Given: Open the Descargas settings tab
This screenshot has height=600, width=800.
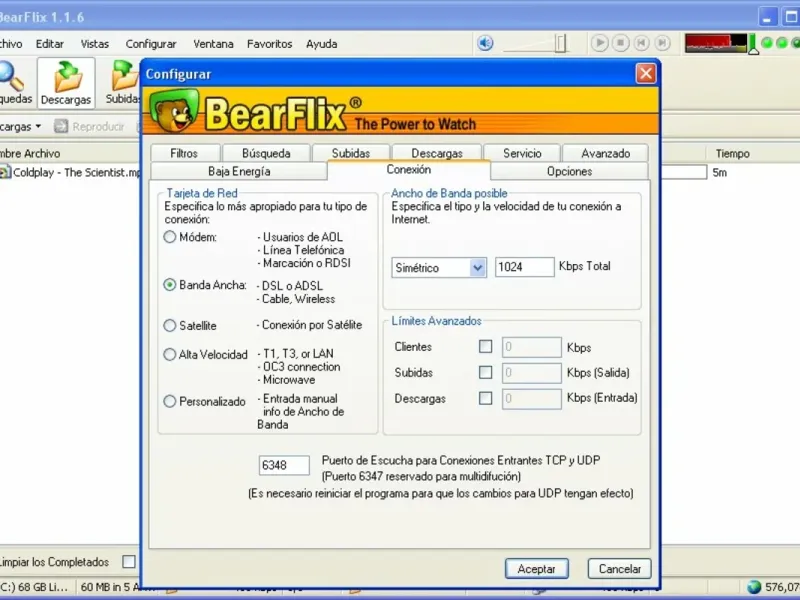Looking at the screenshot, I should coord(437,153).
